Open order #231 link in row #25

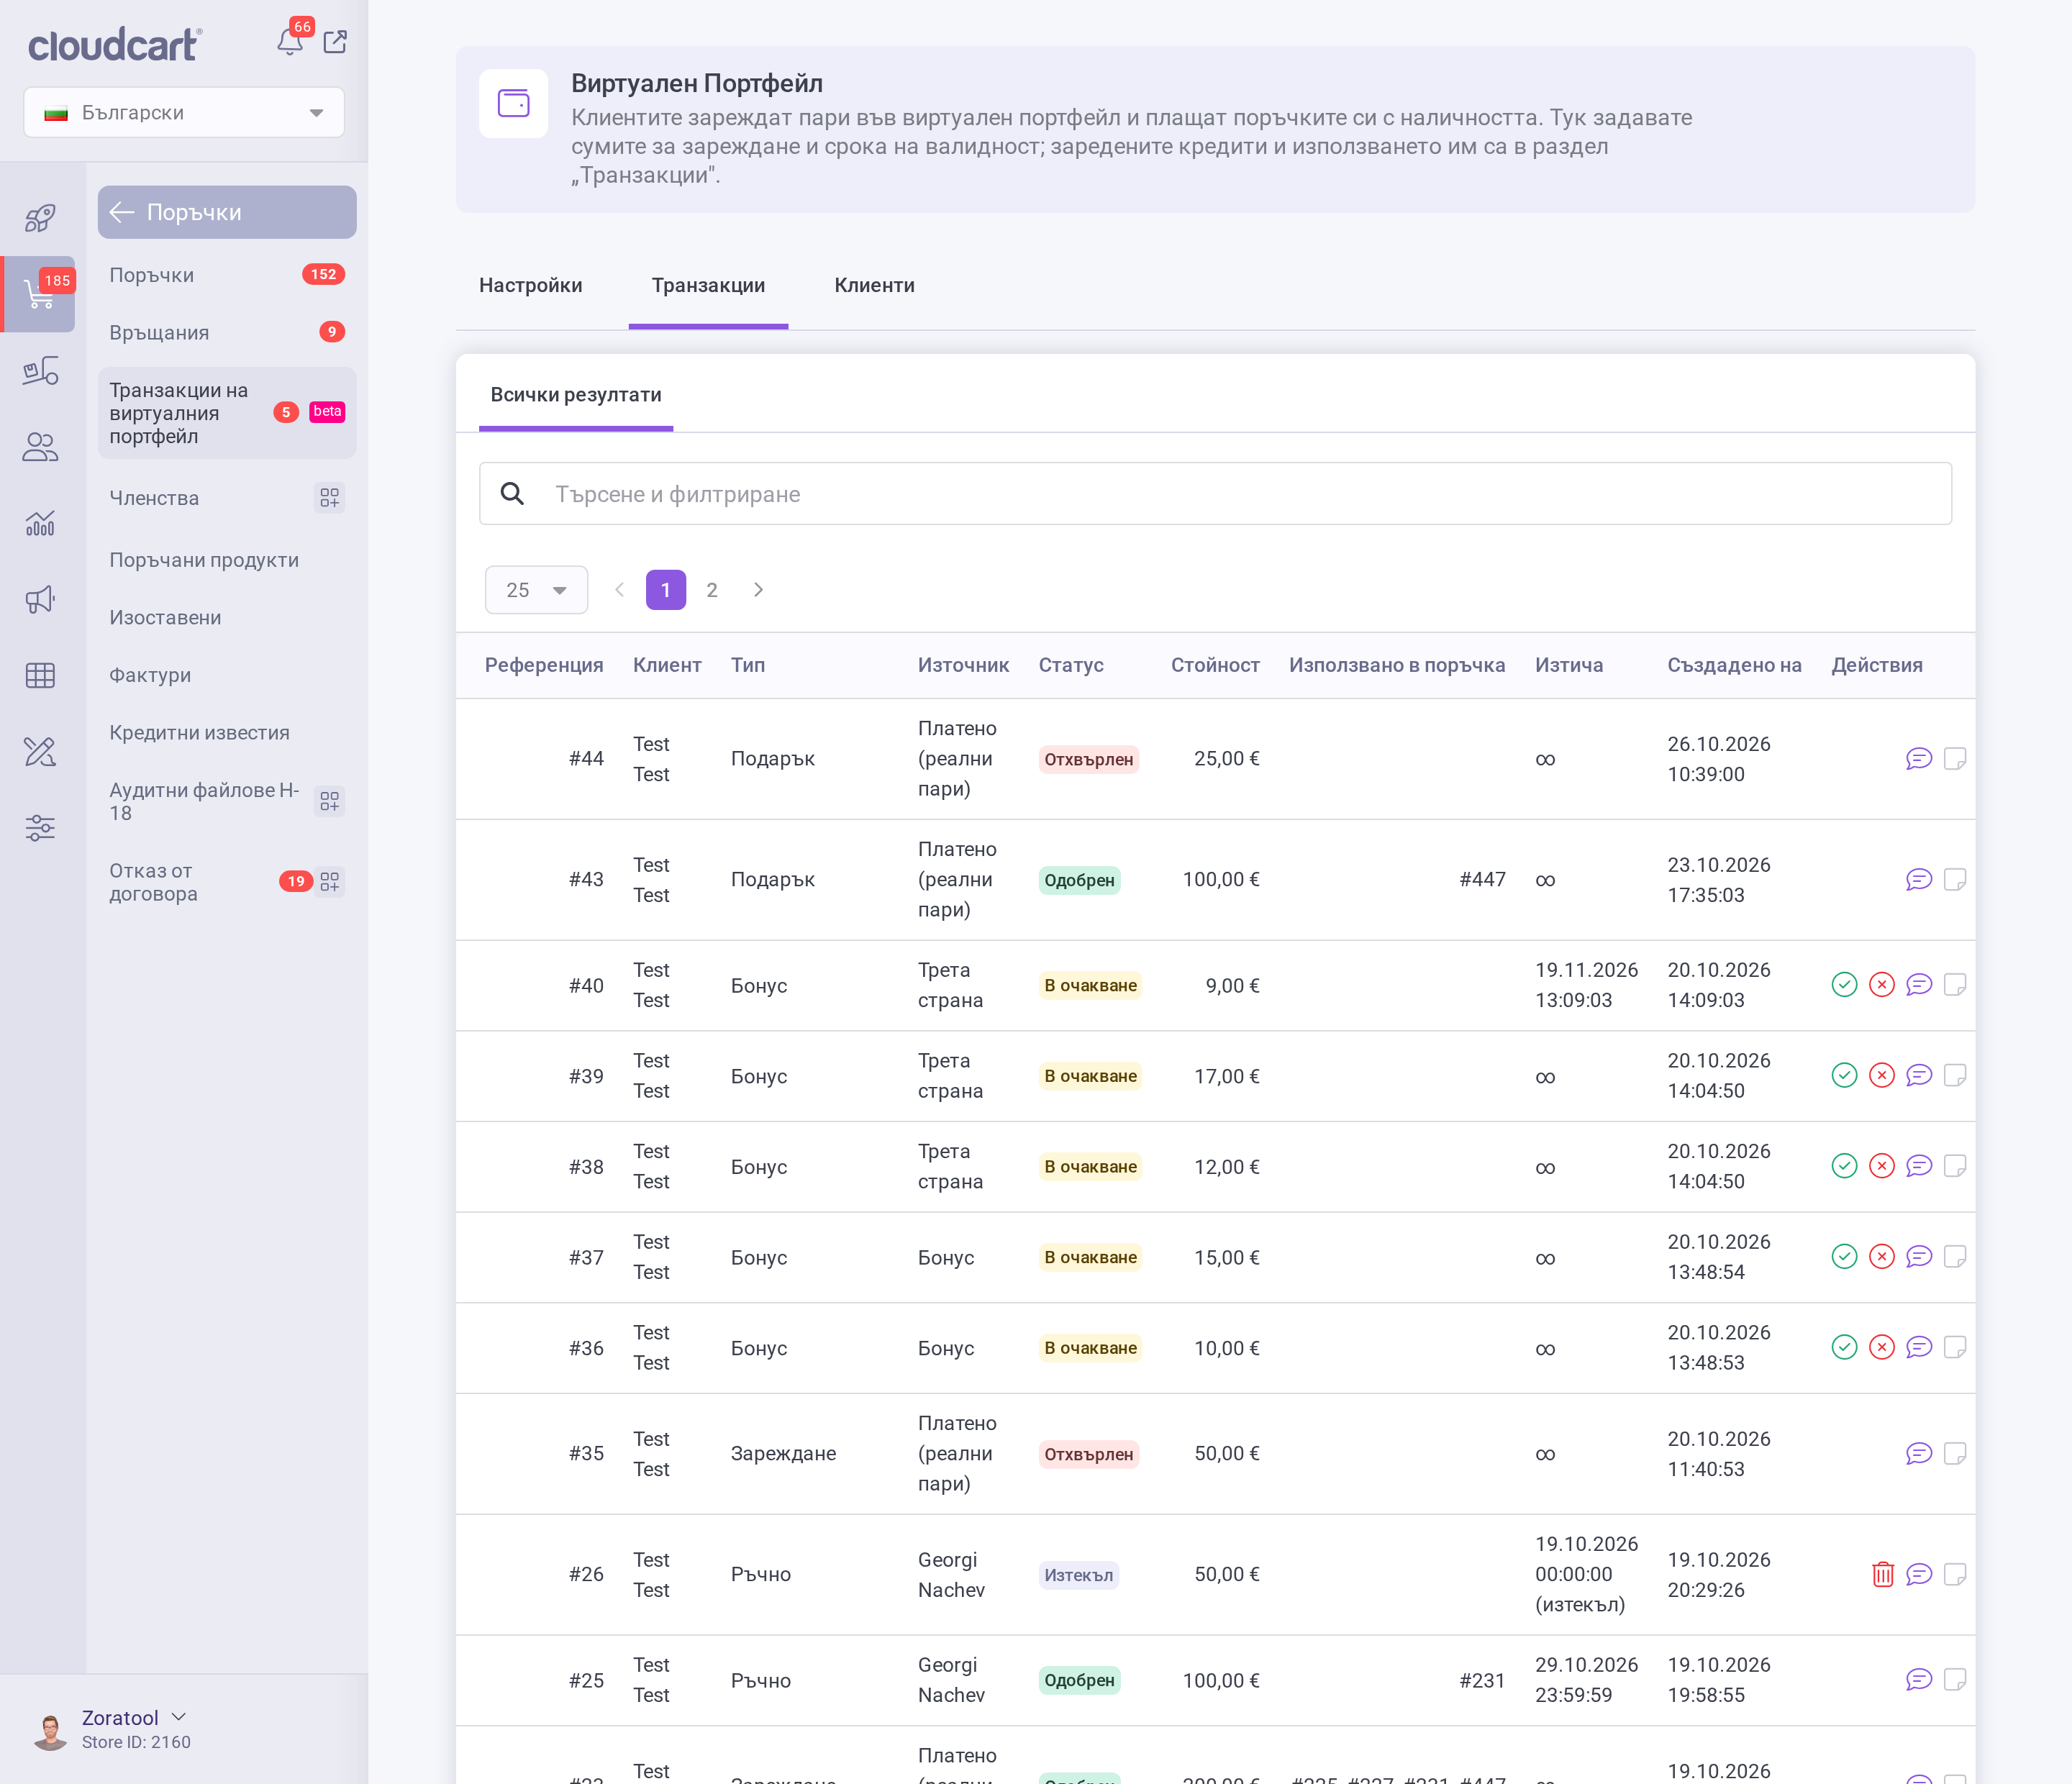click(x=1482, y=1681)
